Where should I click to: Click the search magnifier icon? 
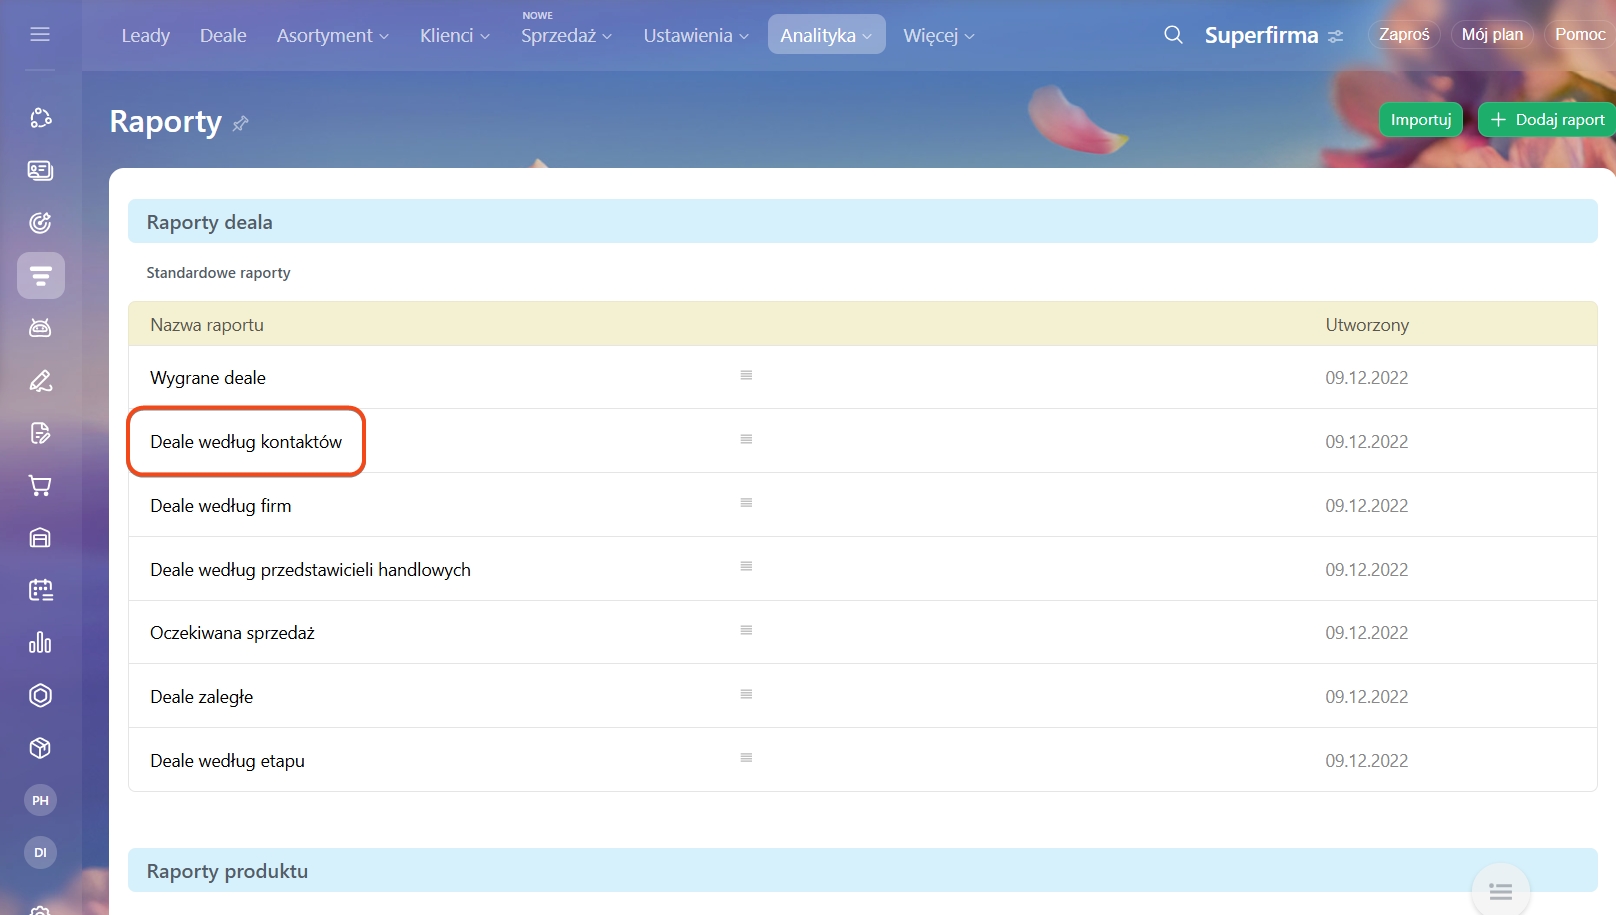(1173, 35)
